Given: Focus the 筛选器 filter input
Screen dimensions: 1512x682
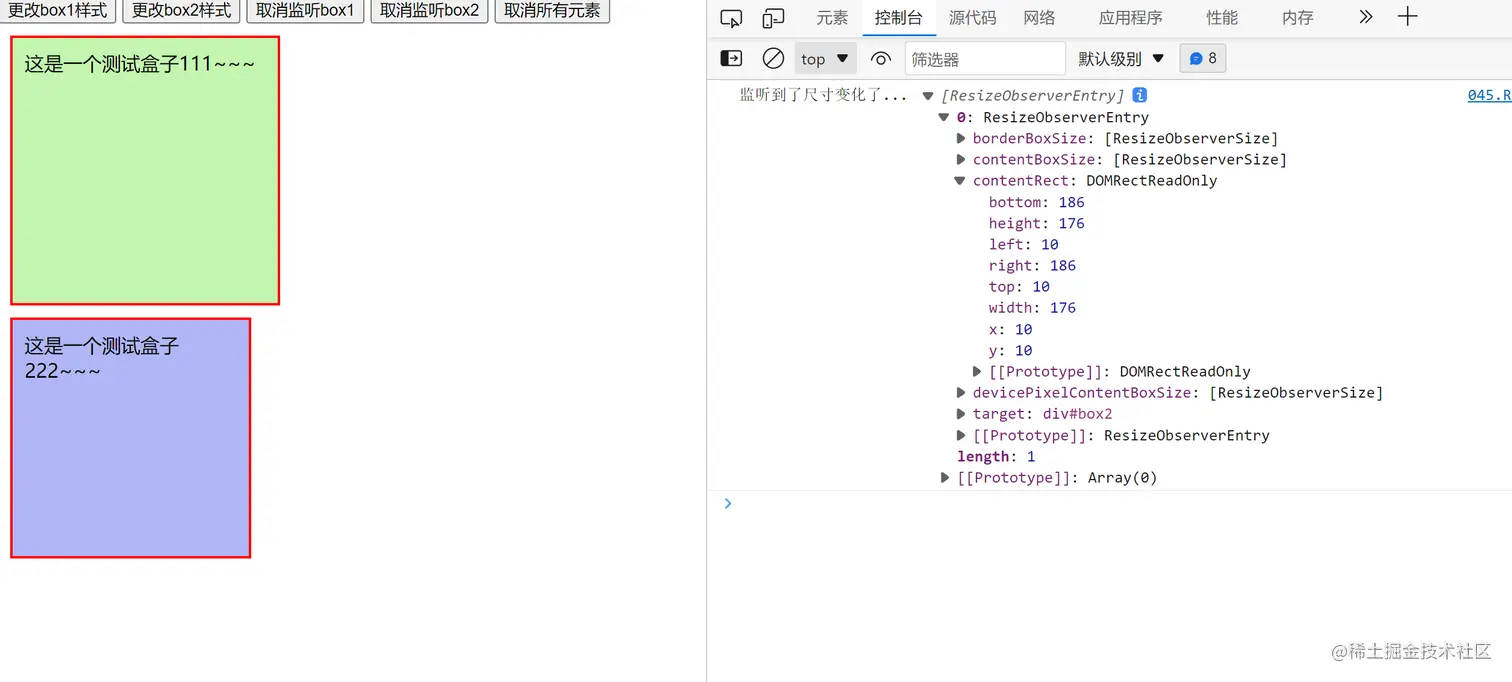Looking at the screenshot, I should (x=985, y=59).
